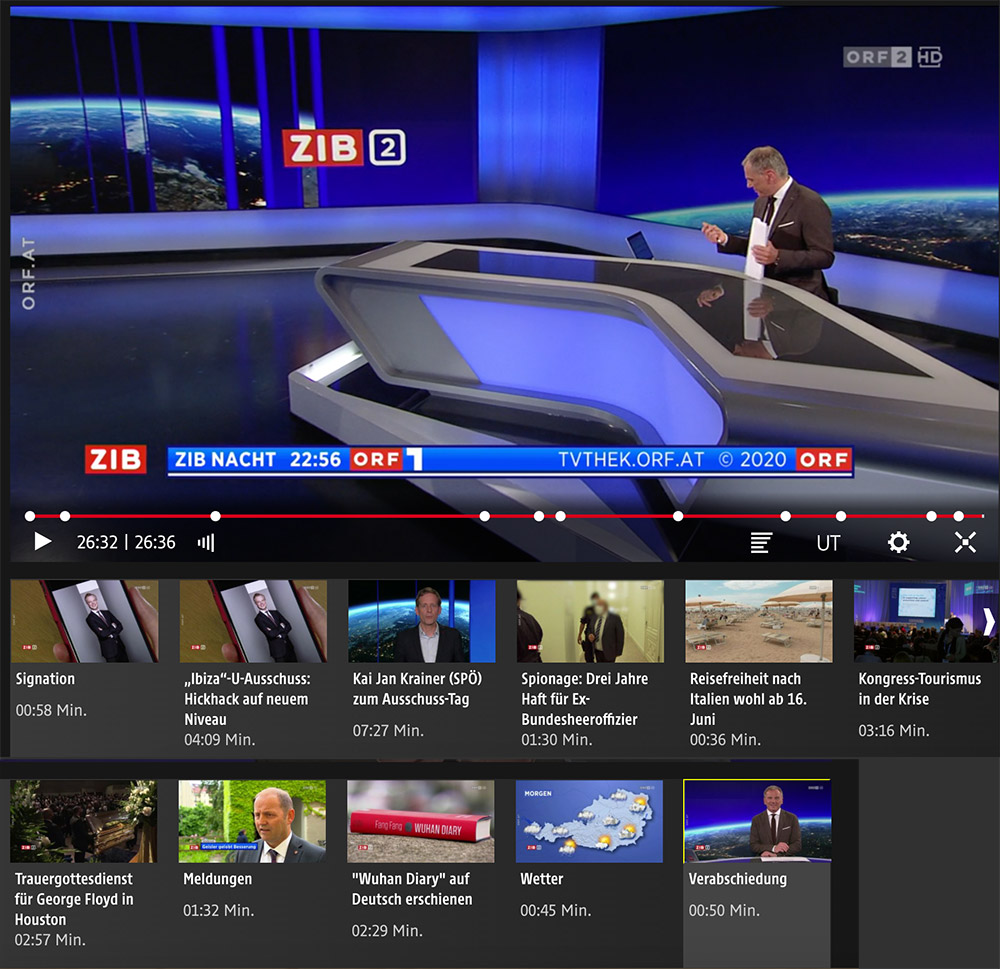Jump to ninth timeline marker, Wuhan Diary segment
Image resolution: width=1000 pixels, height=969 pixels.
[x=841, y=516]
